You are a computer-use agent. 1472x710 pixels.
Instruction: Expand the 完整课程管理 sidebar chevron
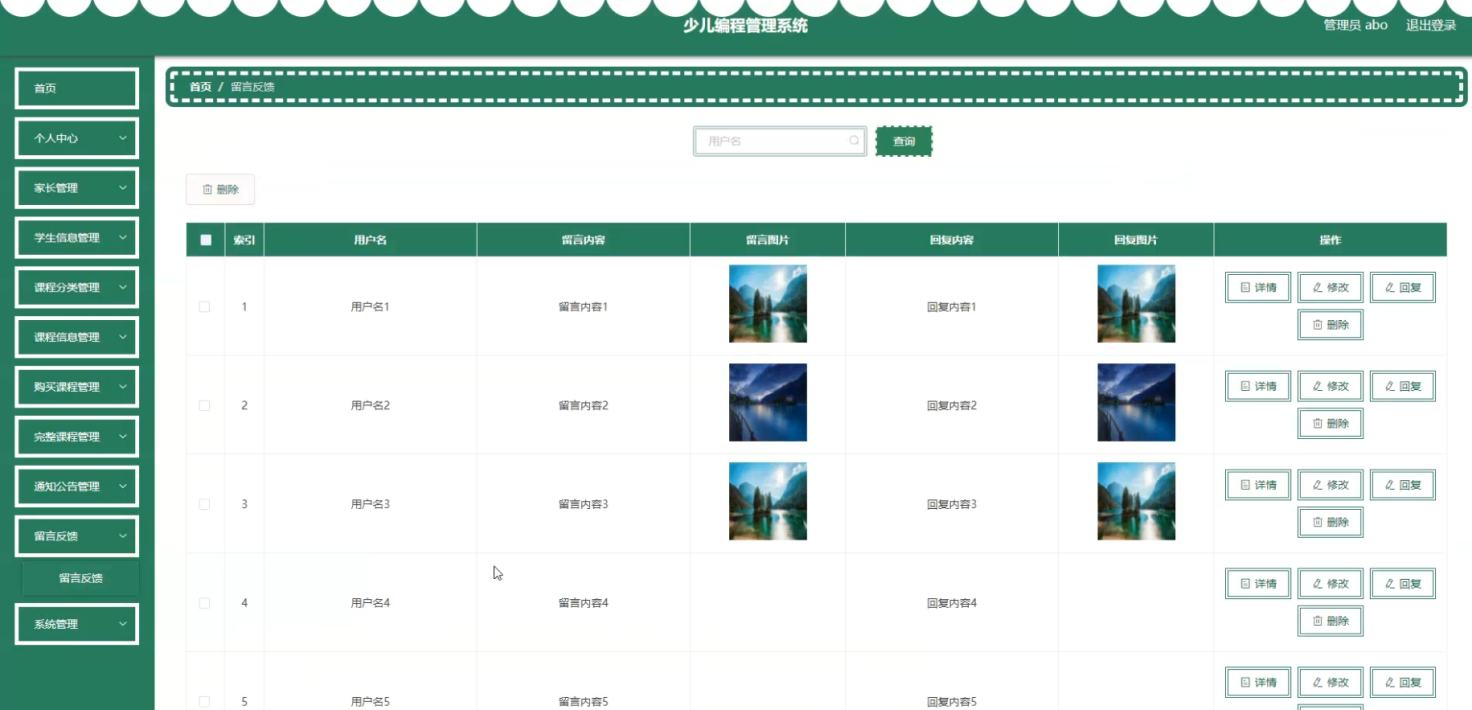coord(123,437)
